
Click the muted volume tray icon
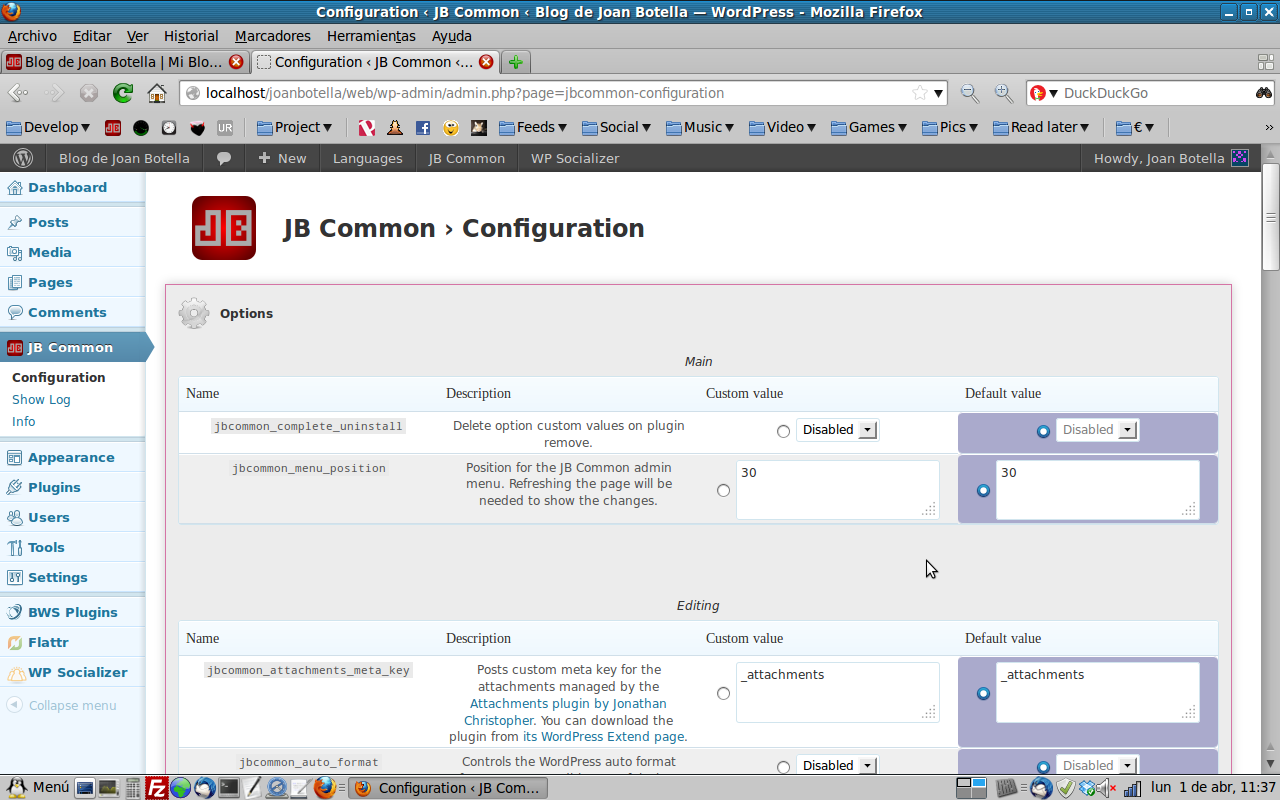tap(1107, 788)
